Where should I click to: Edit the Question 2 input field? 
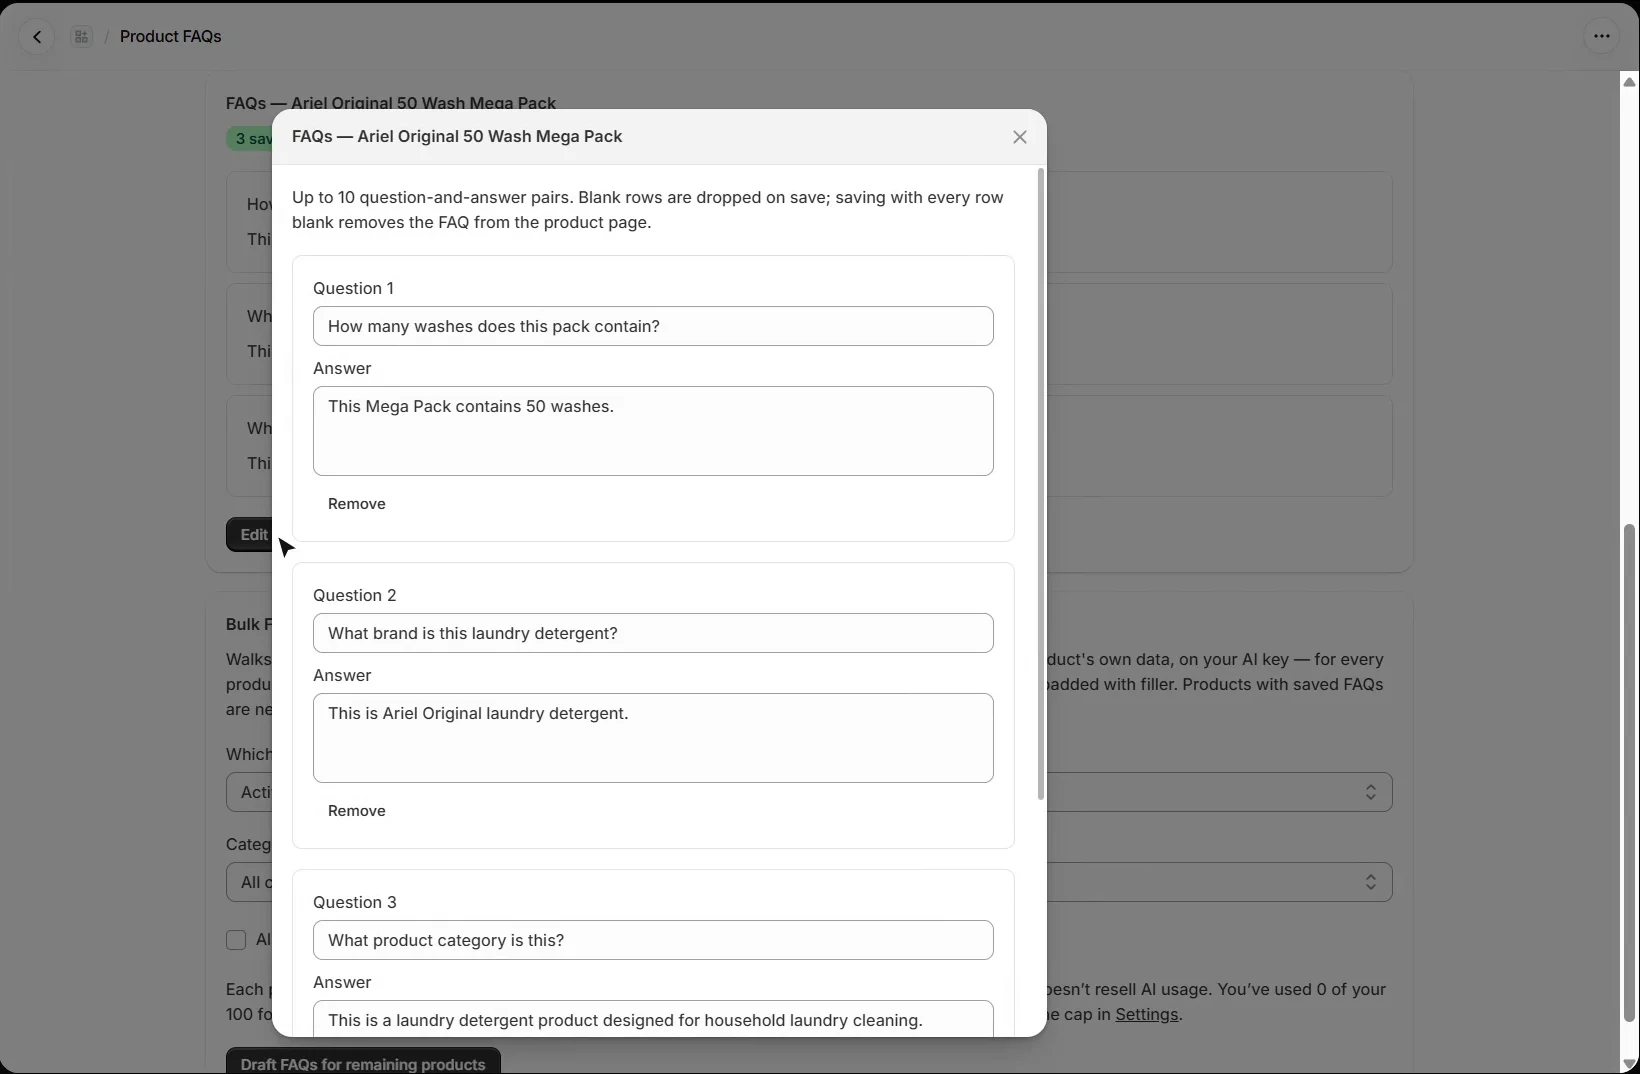tap(653, 633)
